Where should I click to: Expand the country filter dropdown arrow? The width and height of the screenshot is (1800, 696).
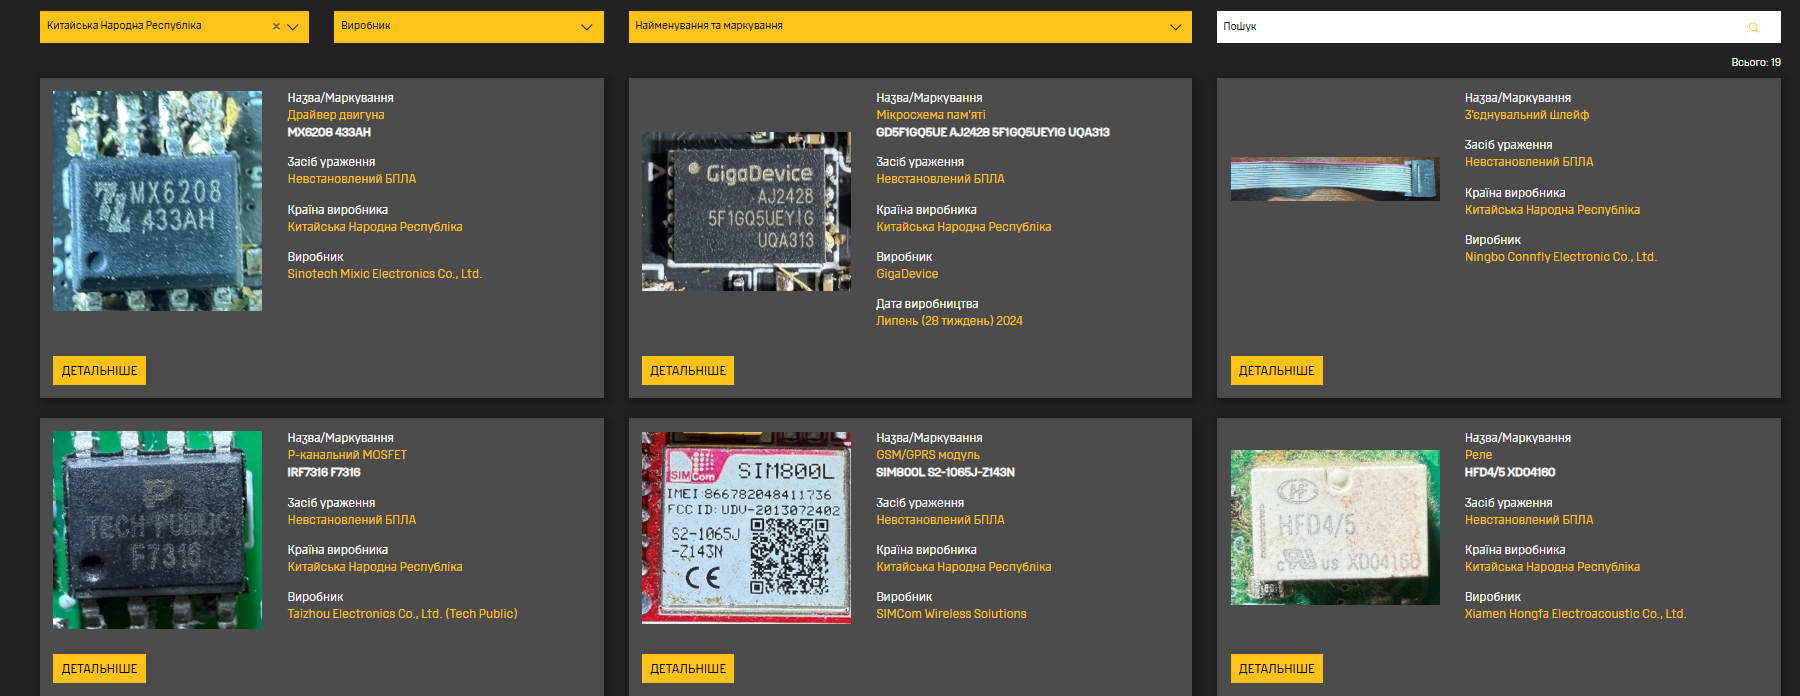[x=293, y=27]
